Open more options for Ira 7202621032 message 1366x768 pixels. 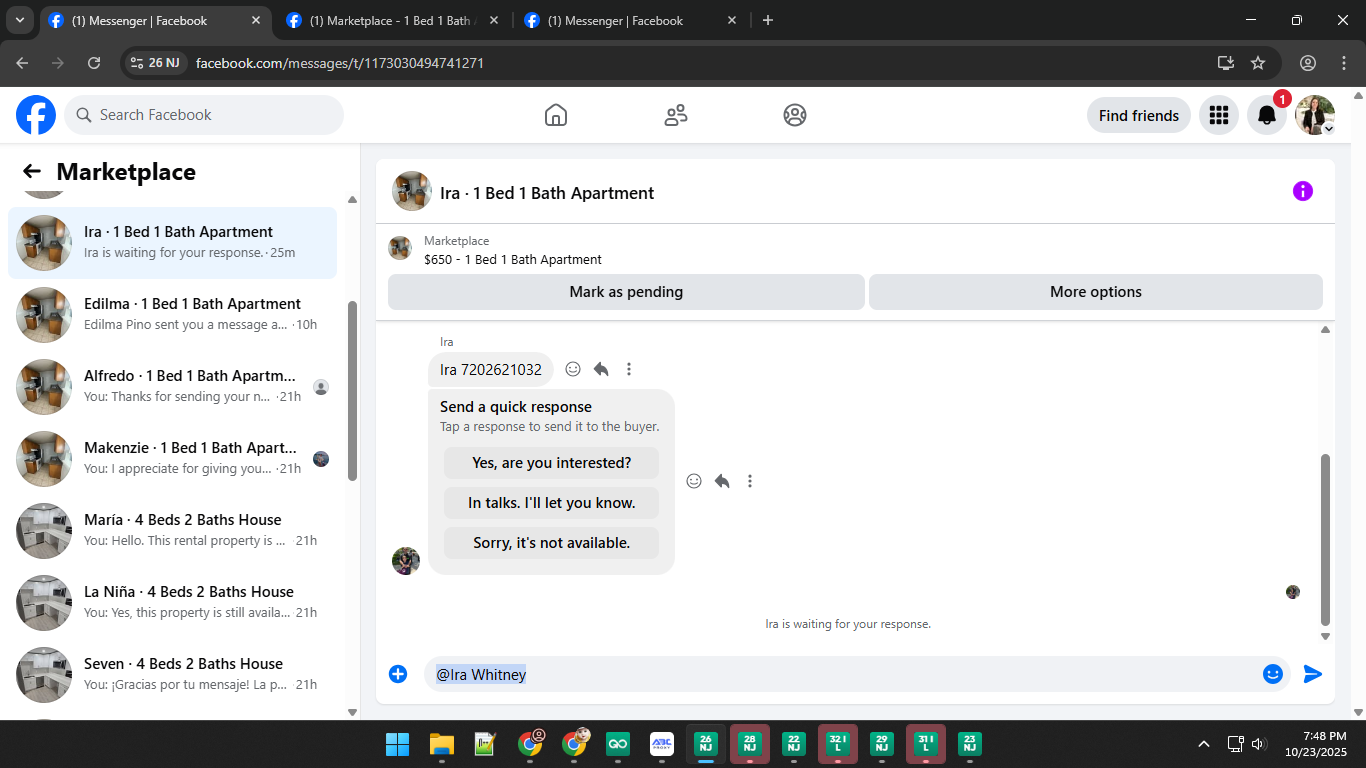(629, 369)
